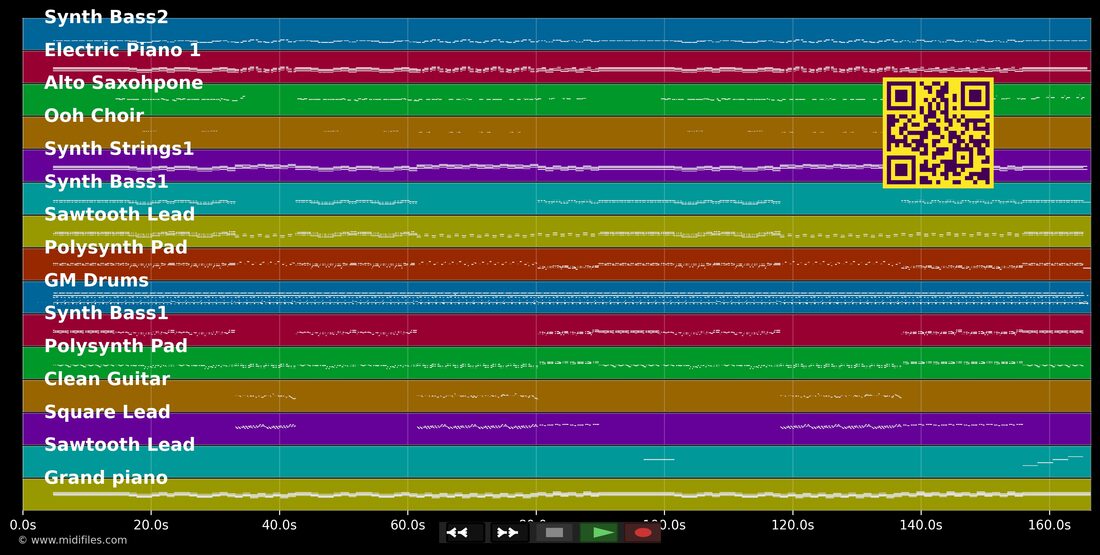Select the Electric Piano 1 track label
This screenshot has height=555, width=1100.
(x=122, y=50)
